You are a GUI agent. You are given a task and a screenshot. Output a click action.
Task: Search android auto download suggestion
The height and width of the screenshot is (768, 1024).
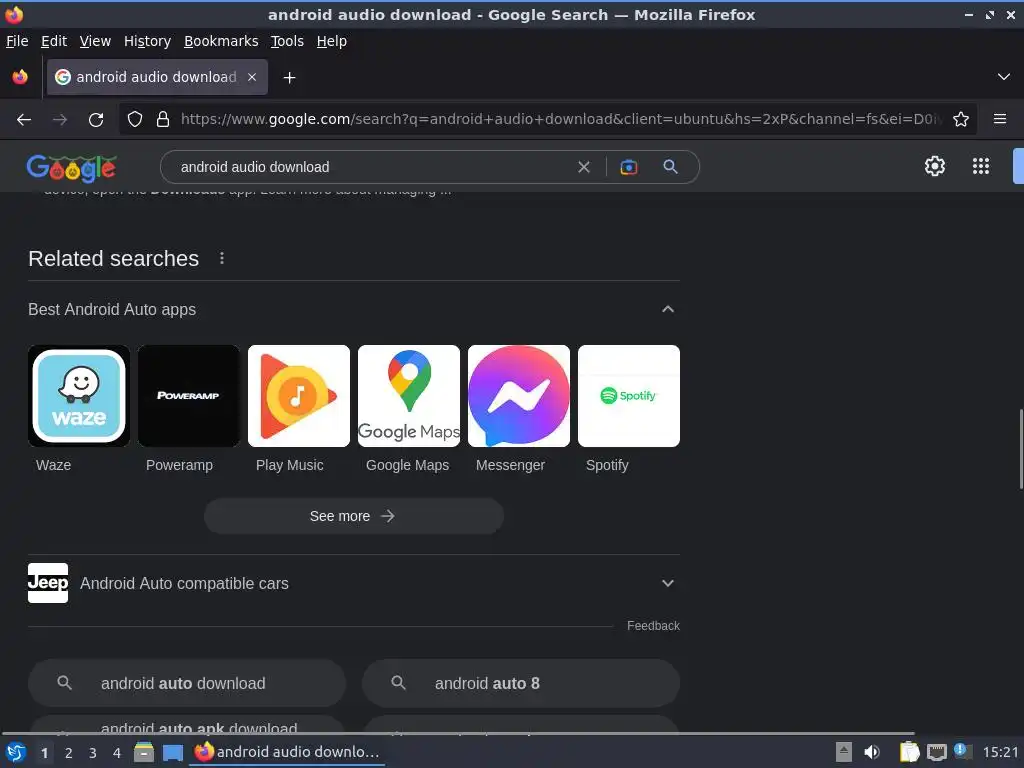[187, 683]
